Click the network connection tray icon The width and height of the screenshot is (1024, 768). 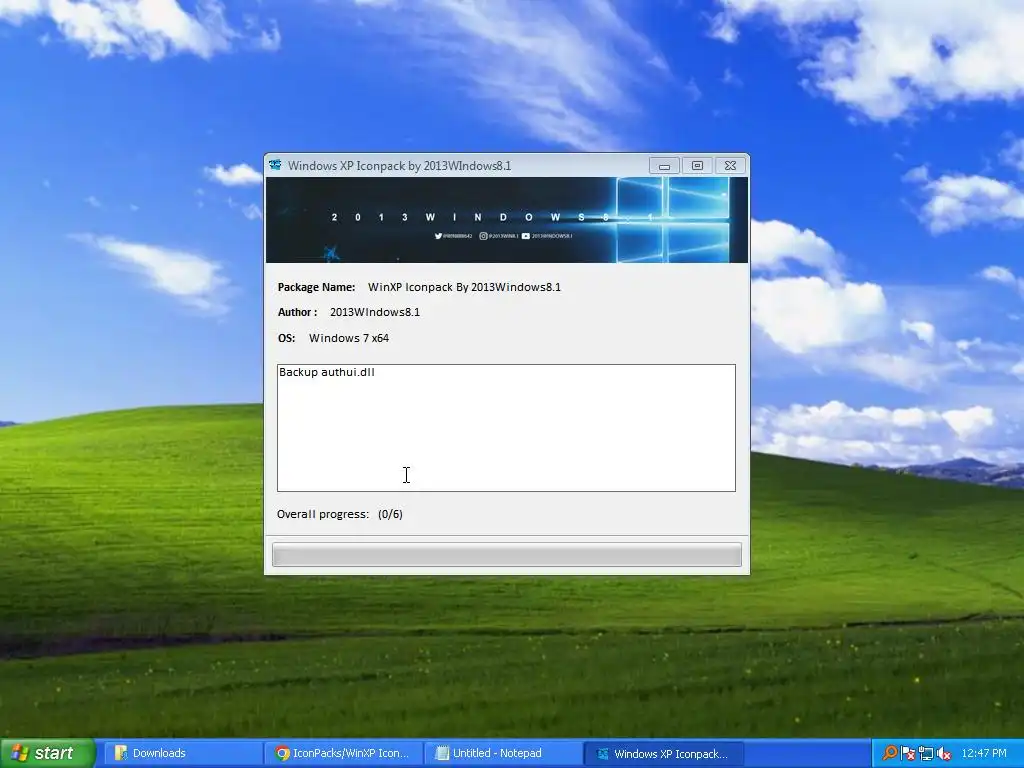(x=925, y=754)
